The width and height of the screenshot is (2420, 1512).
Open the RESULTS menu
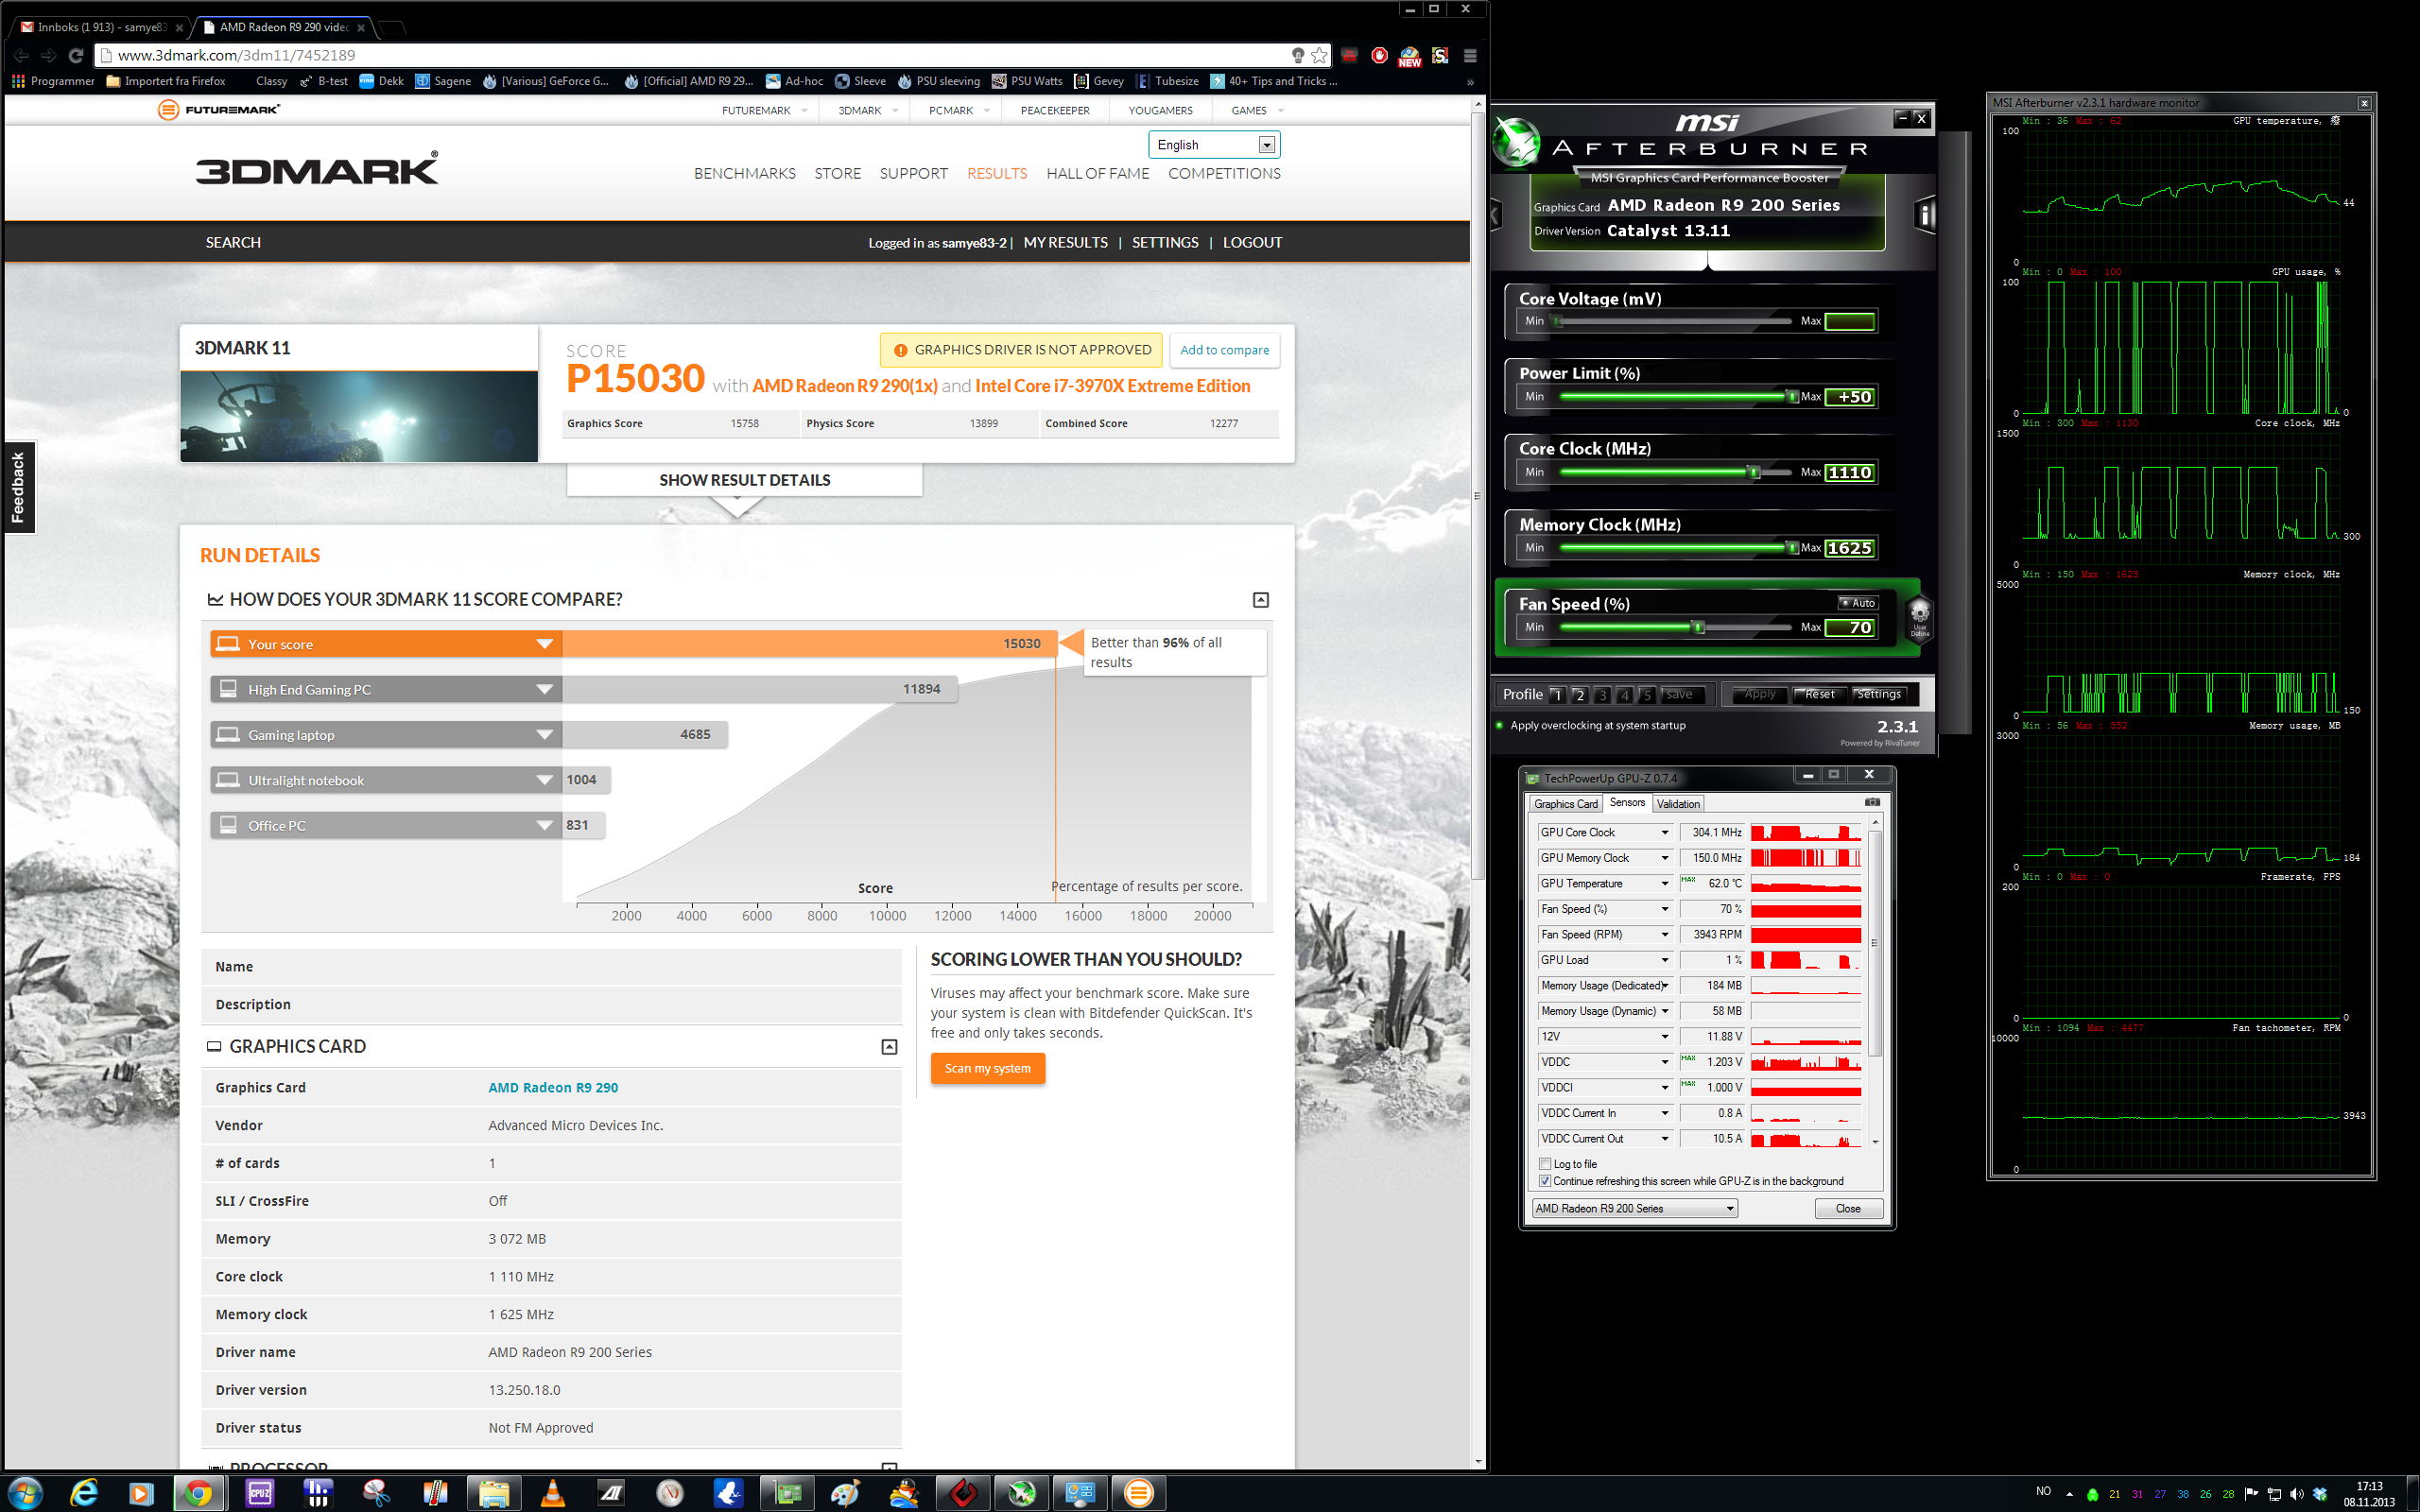pos(997,173)
